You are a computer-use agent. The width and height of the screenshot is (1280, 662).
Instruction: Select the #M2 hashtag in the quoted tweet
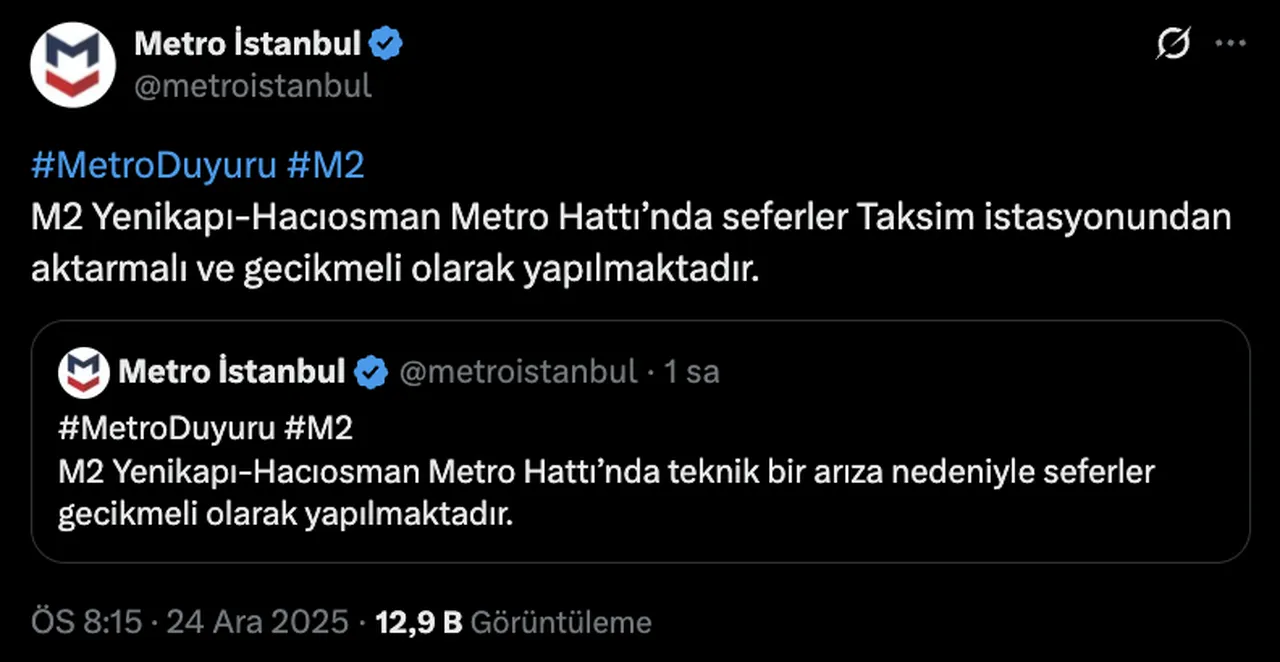coord(322,428)
